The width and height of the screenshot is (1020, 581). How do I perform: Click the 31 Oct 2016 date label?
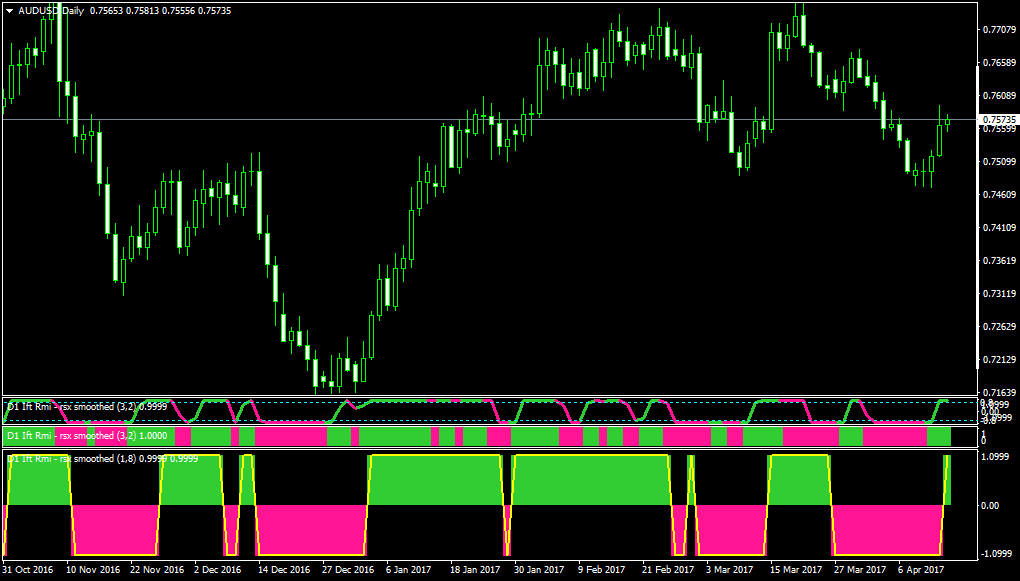[29, 569]
